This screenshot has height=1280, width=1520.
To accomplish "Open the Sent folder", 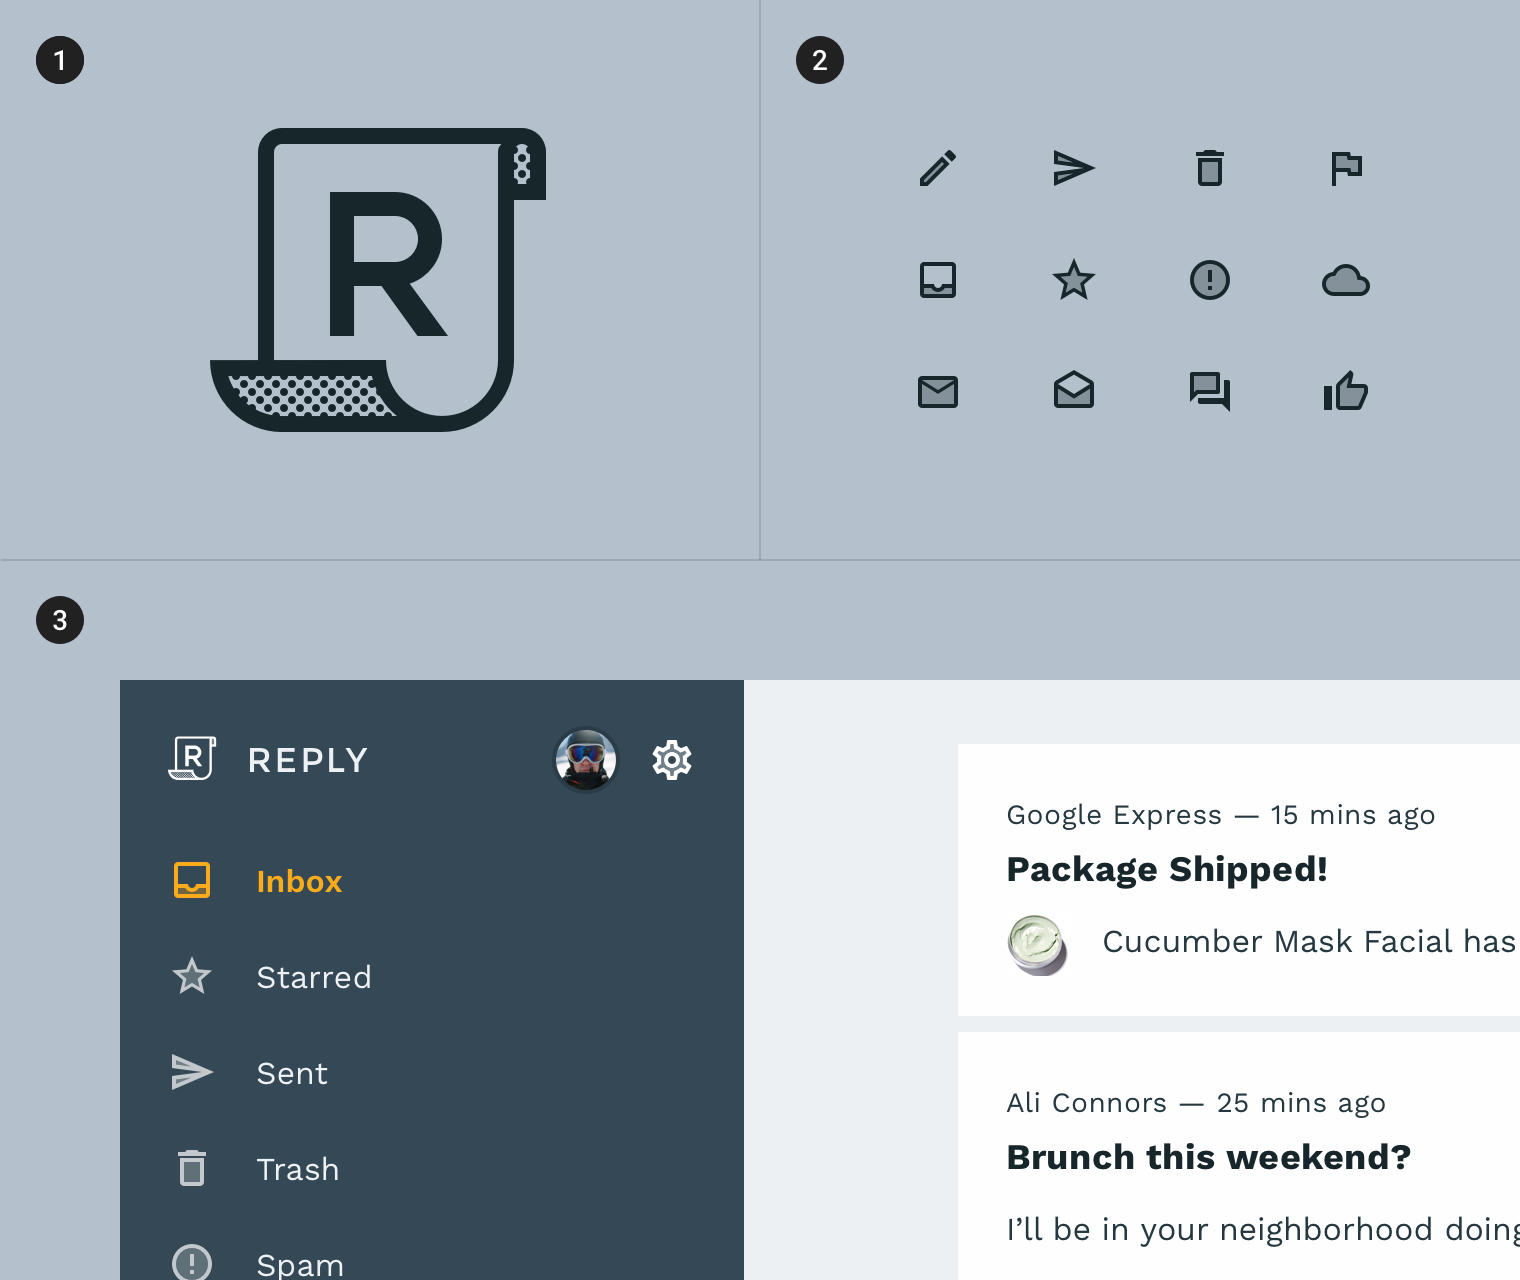I will tap(291, 1073).
